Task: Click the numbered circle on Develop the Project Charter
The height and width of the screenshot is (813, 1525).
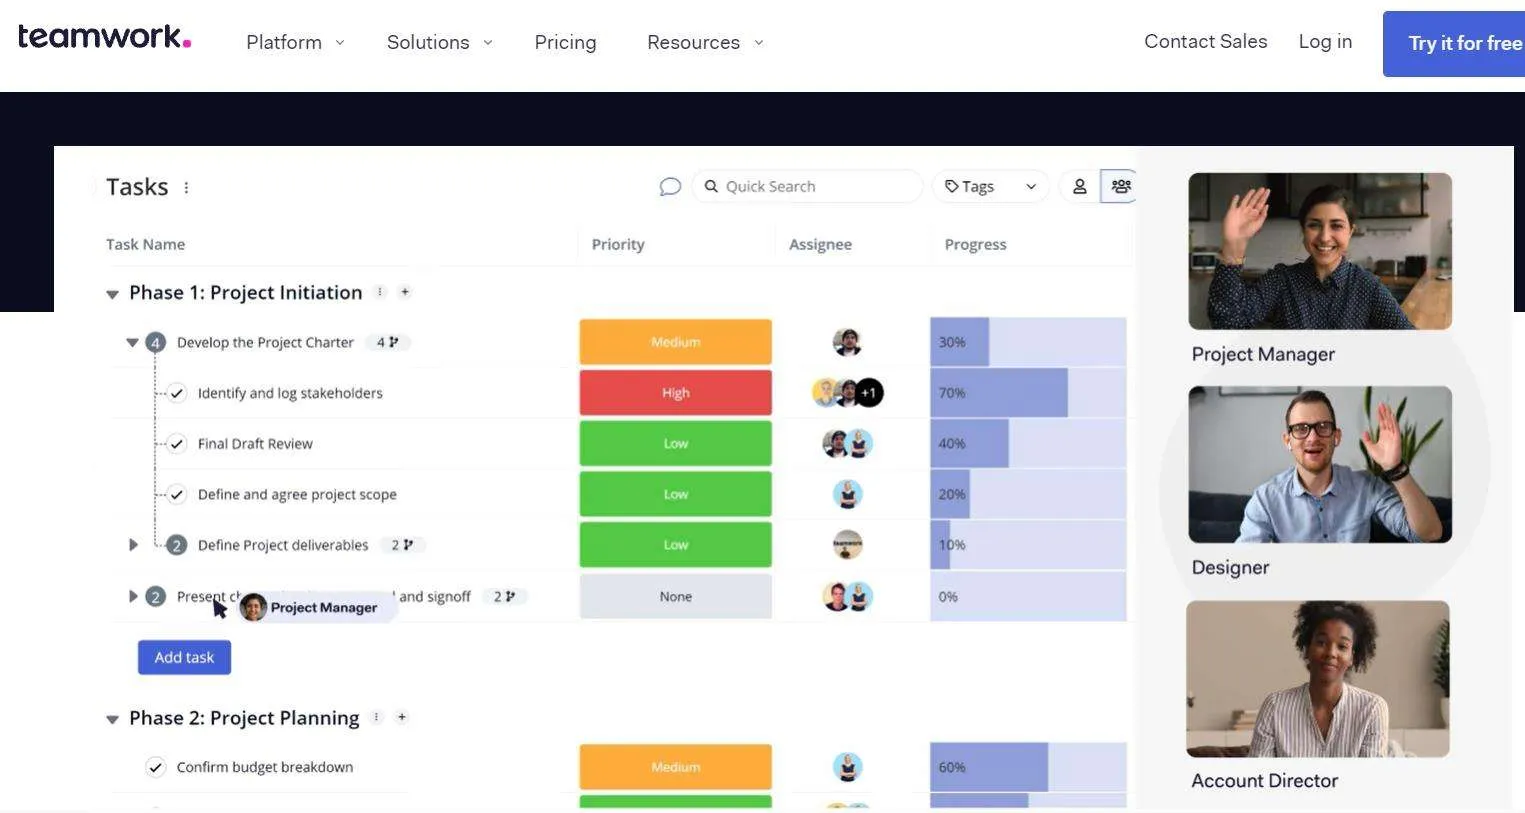Action: click(155, 342)
